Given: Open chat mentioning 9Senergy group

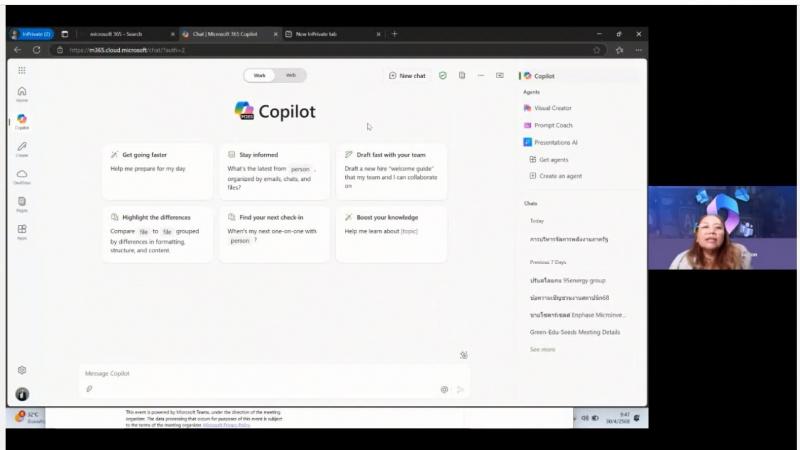Looking at the screenshot, I should (x=567, y=281).
